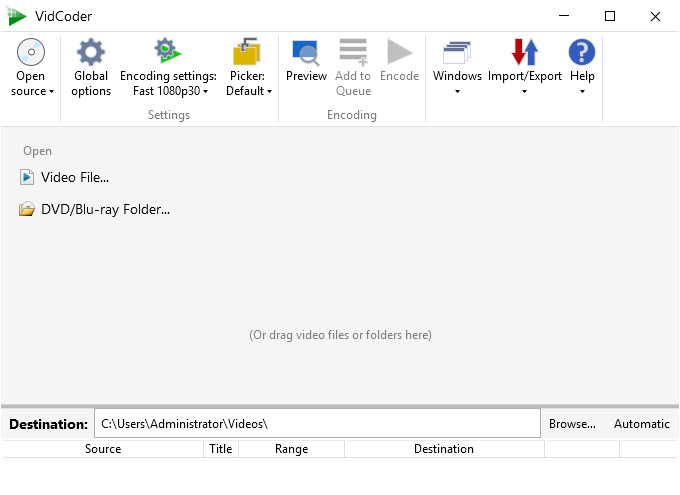Click the Source column header

(103, 449)
